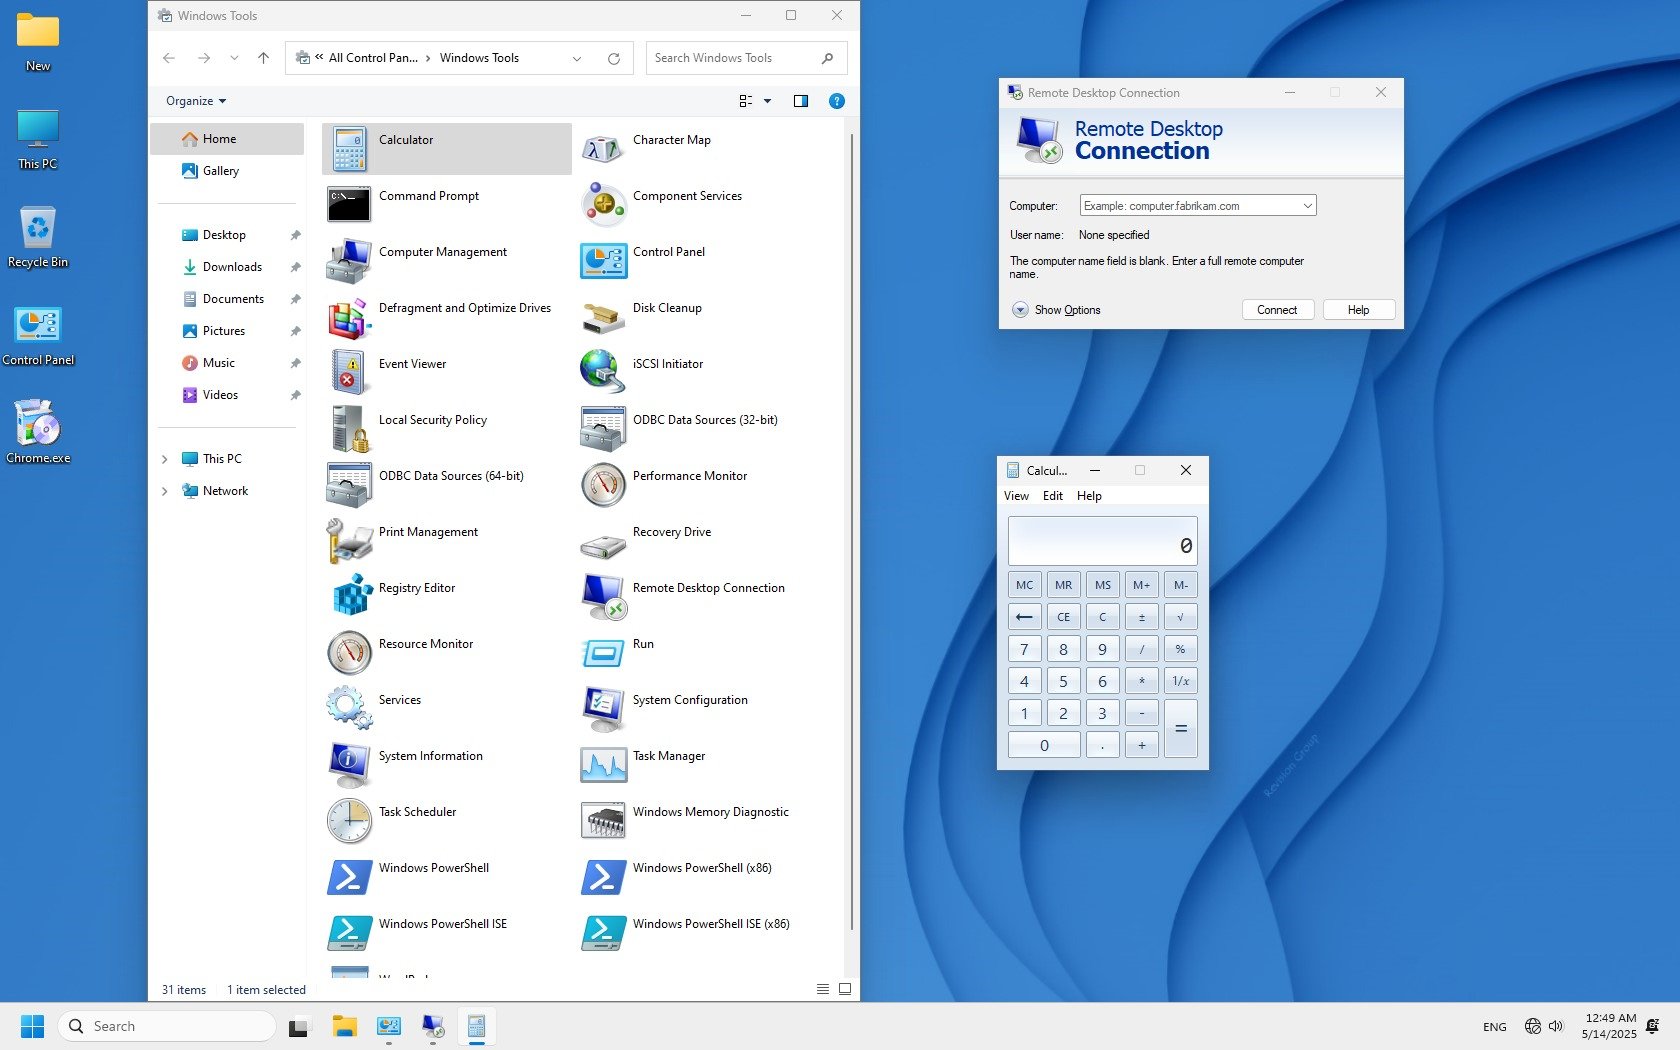
Task: Open Registry Editor icon
Action: pos(350,595)
